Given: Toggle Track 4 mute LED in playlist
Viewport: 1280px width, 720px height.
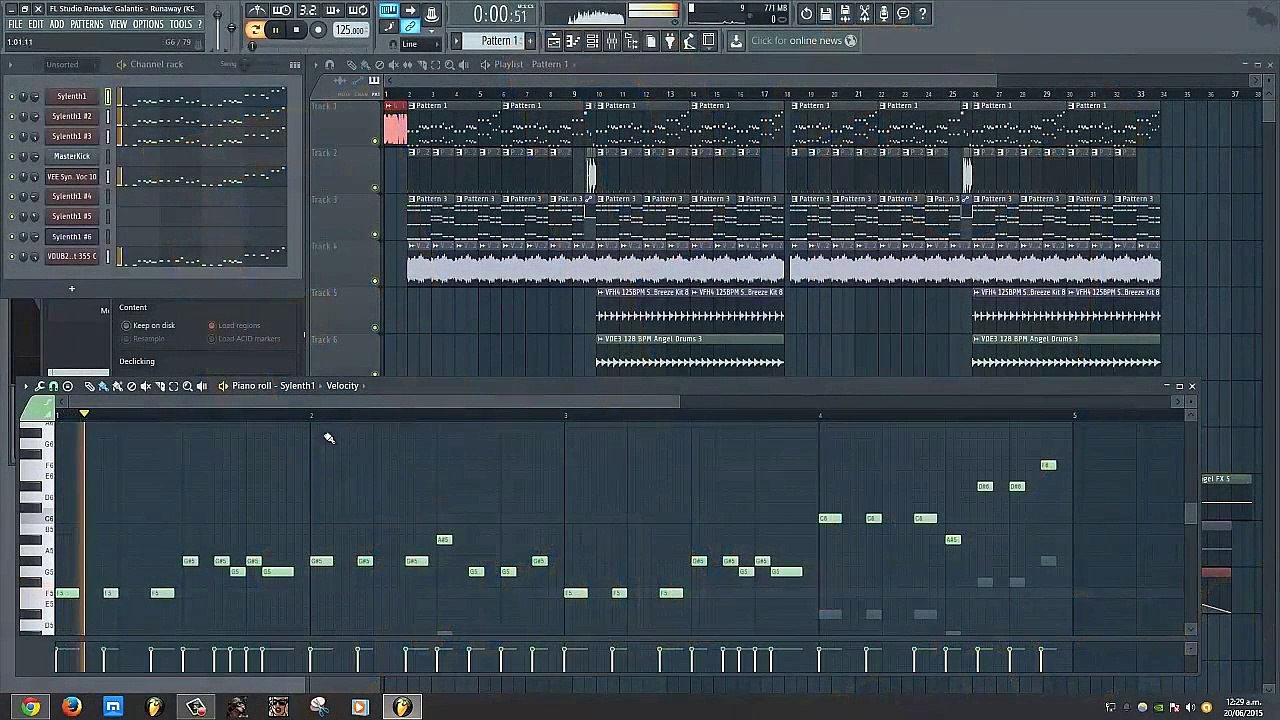Looking at the screenshot, I should point(375,281).
